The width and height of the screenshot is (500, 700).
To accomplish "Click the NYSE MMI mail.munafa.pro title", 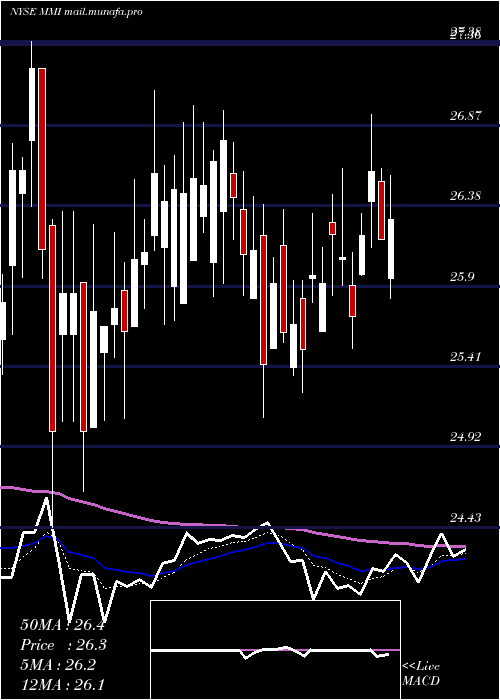I will pyautogui.click(x=76, y=12).
